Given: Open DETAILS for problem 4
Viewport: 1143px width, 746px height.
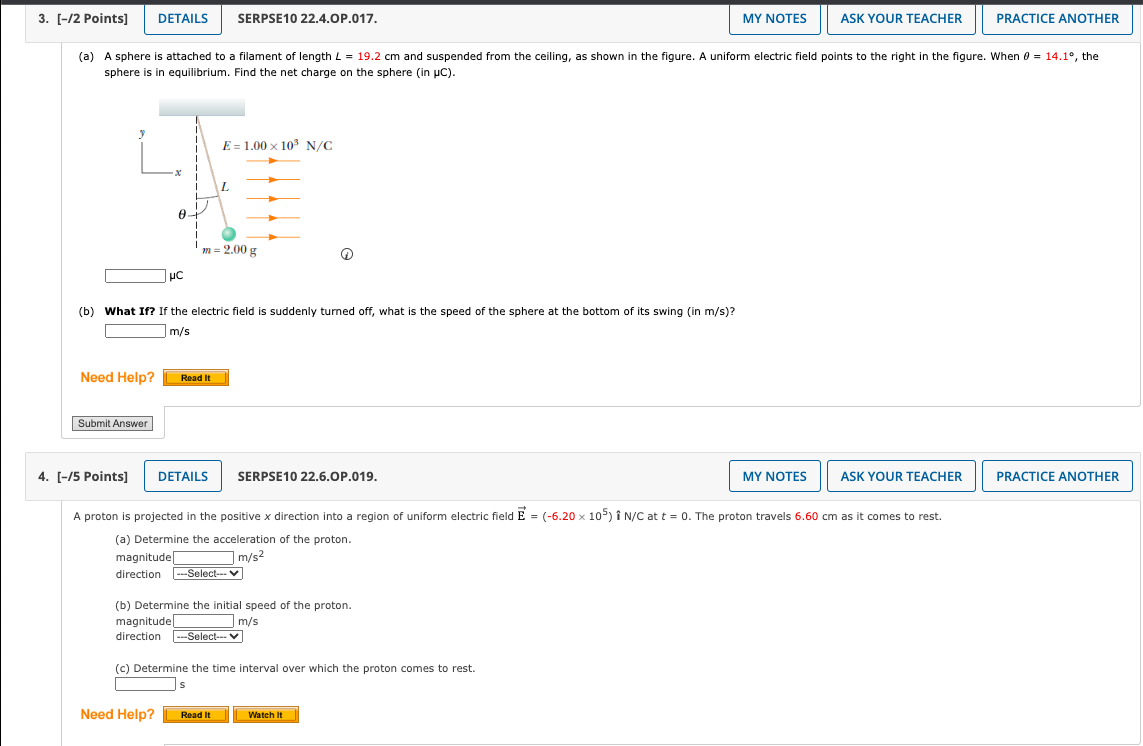Looking at the screenshot, I should tap(182, 476).
